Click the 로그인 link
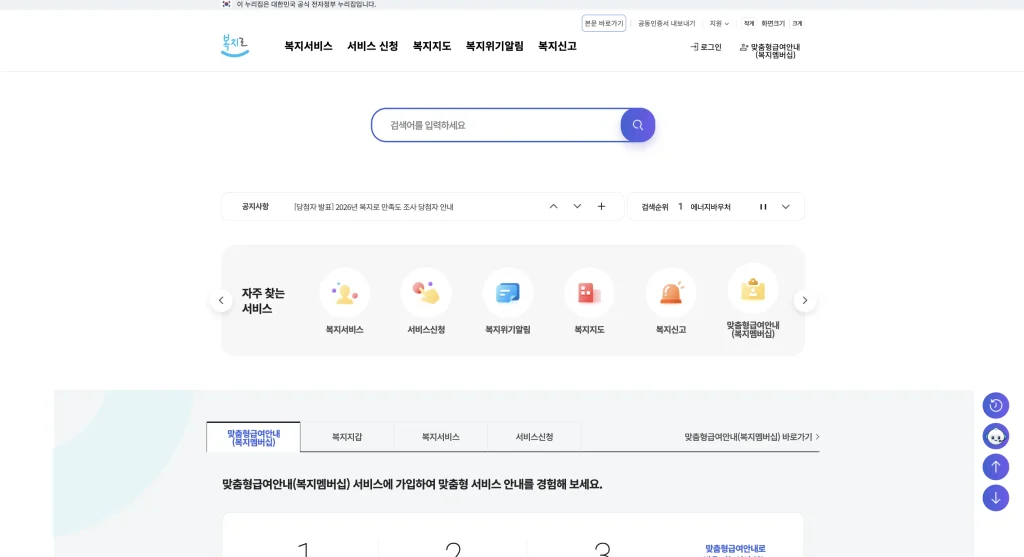 click(706, 47)
